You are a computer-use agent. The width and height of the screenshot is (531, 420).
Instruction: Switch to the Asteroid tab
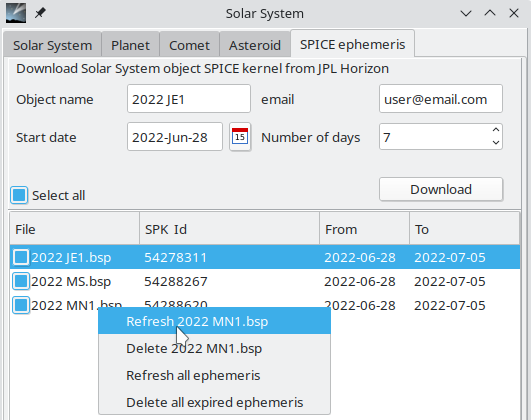click(255, 45)
